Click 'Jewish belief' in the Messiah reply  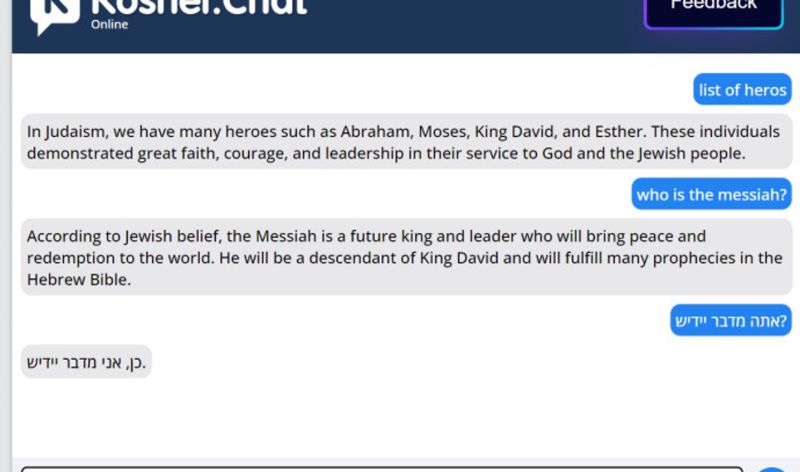(x=174, y=236)
